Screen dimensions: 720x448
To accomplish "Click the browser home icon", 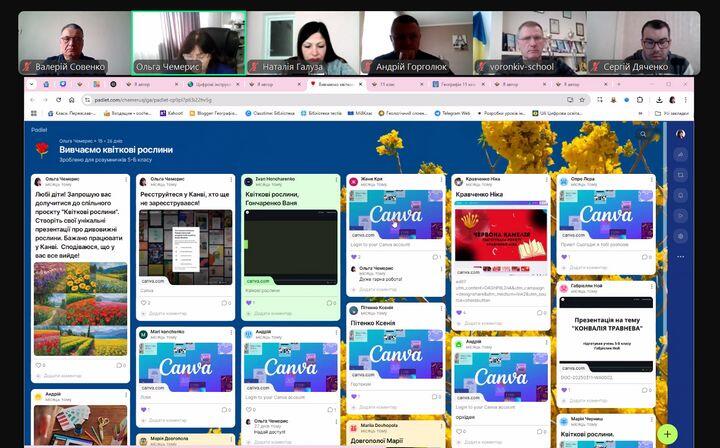I will click(72, 100).
